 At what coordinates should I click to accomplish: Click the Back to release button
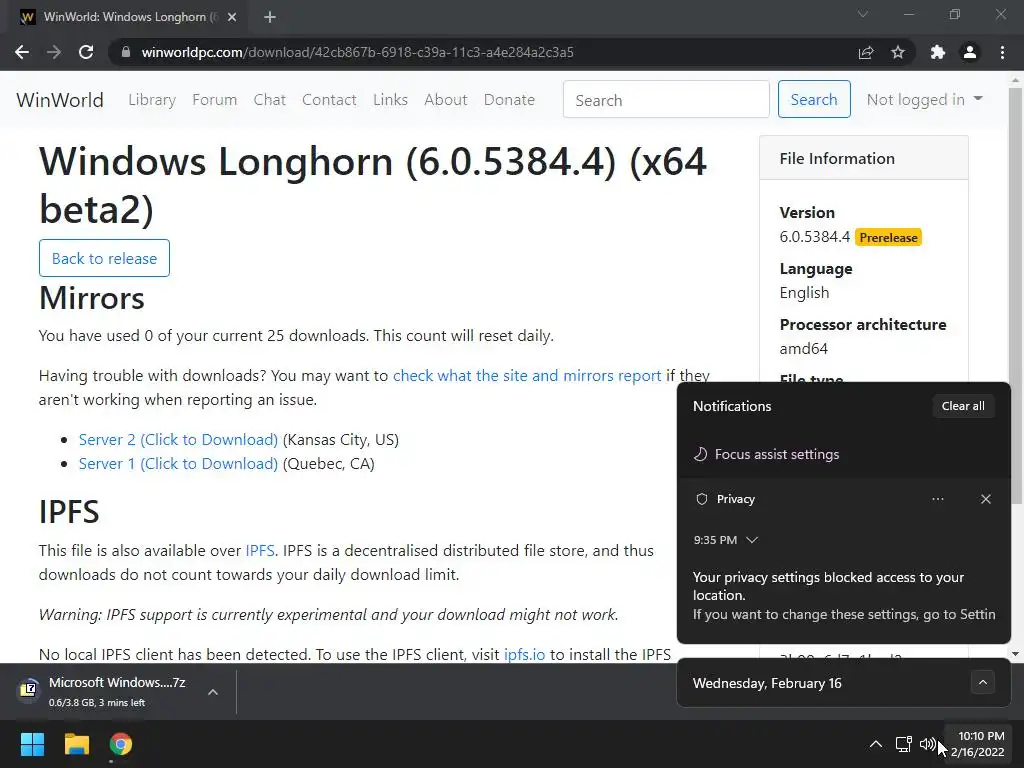(x=104, y=258)
